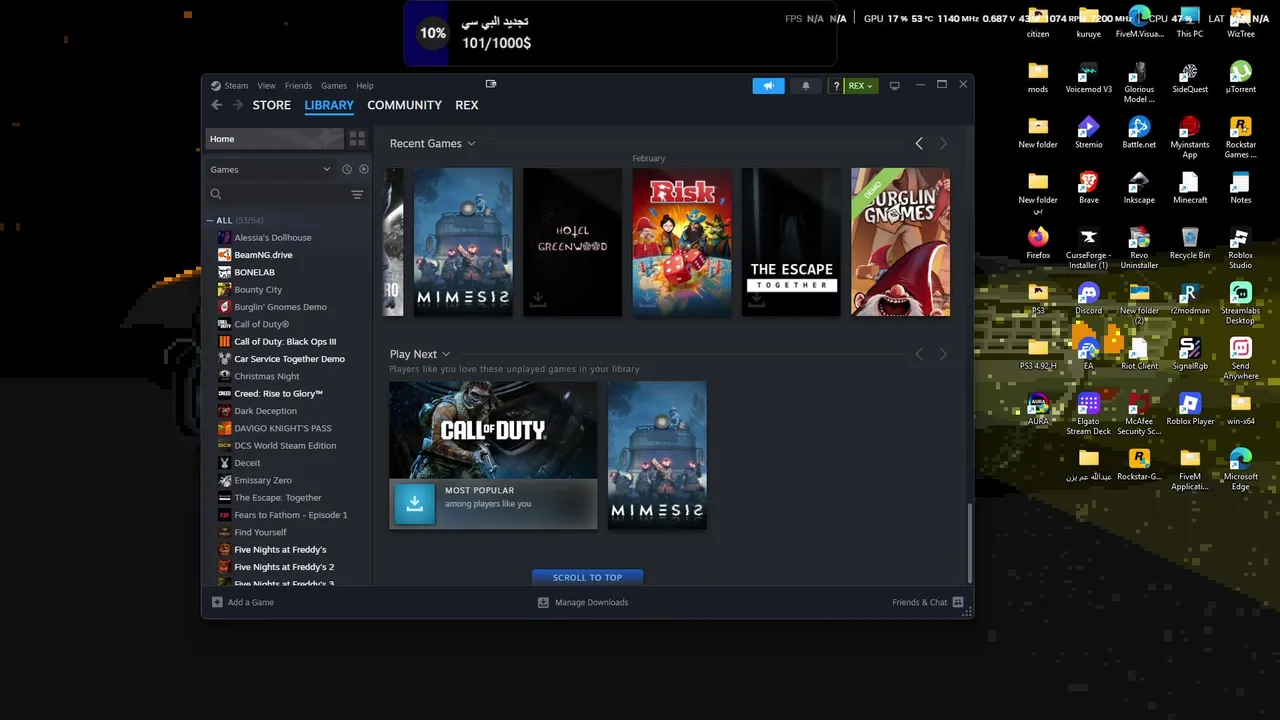Image resolution: width=1280 pixels, height=720 pixels.
Task: Expand the Recent Games shelf dropdown
Action: coord(471,144)
